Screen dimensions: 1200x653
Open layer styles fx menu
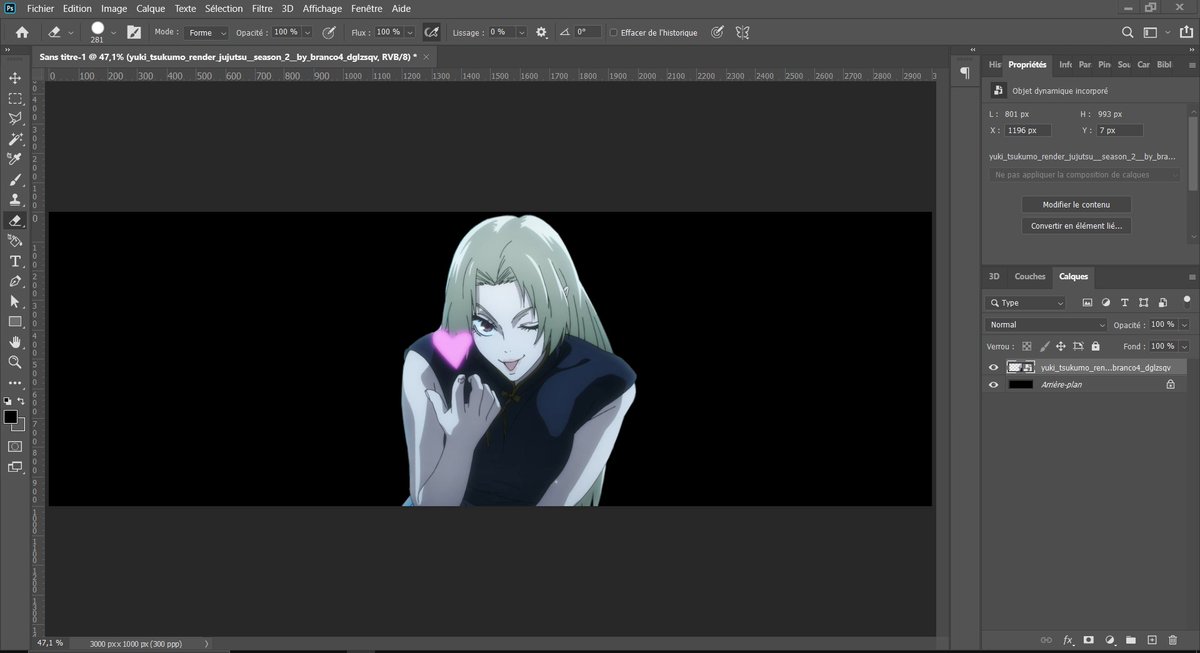point(1067,639)
